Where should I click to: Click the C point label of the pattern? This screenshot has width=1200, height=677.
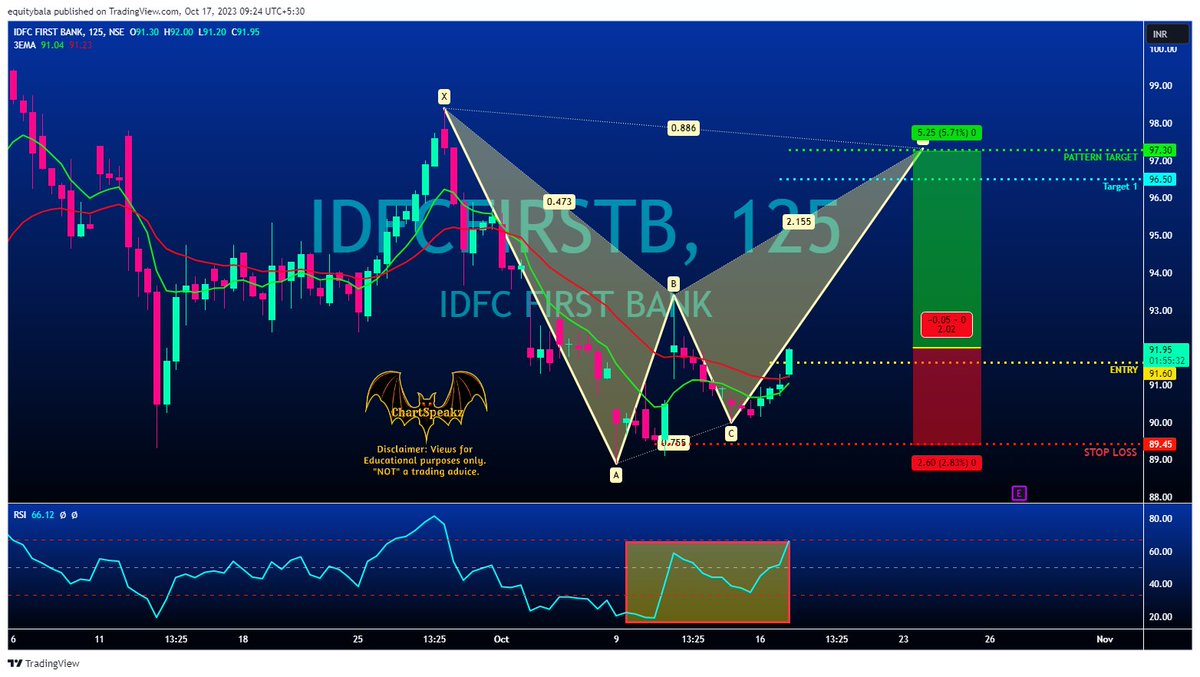731,433
